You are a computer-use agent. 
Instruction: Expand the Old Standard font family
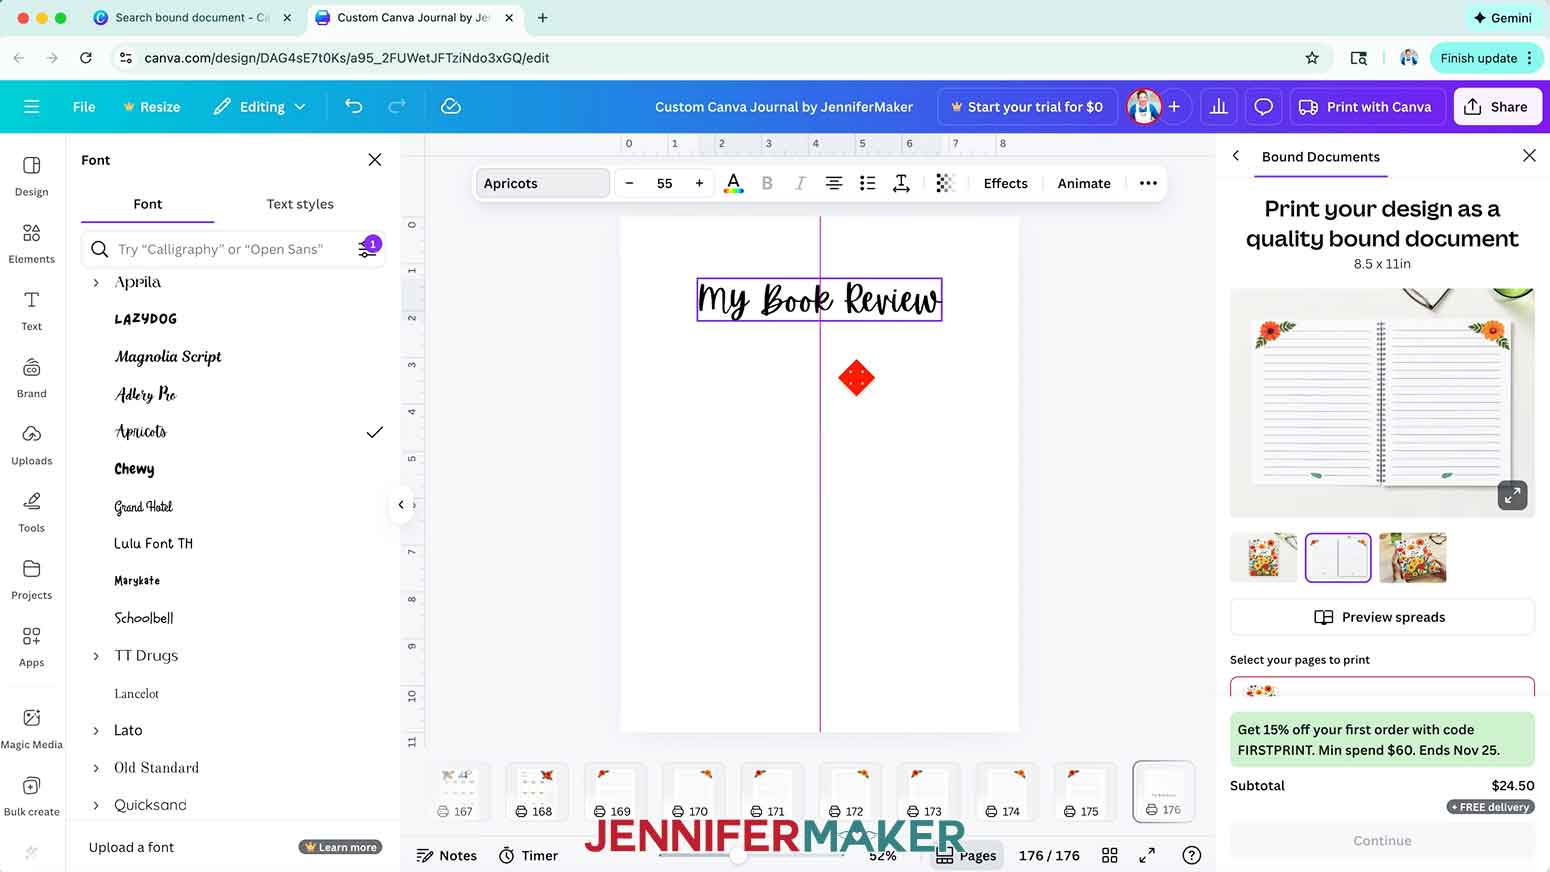tap(96, 768)
